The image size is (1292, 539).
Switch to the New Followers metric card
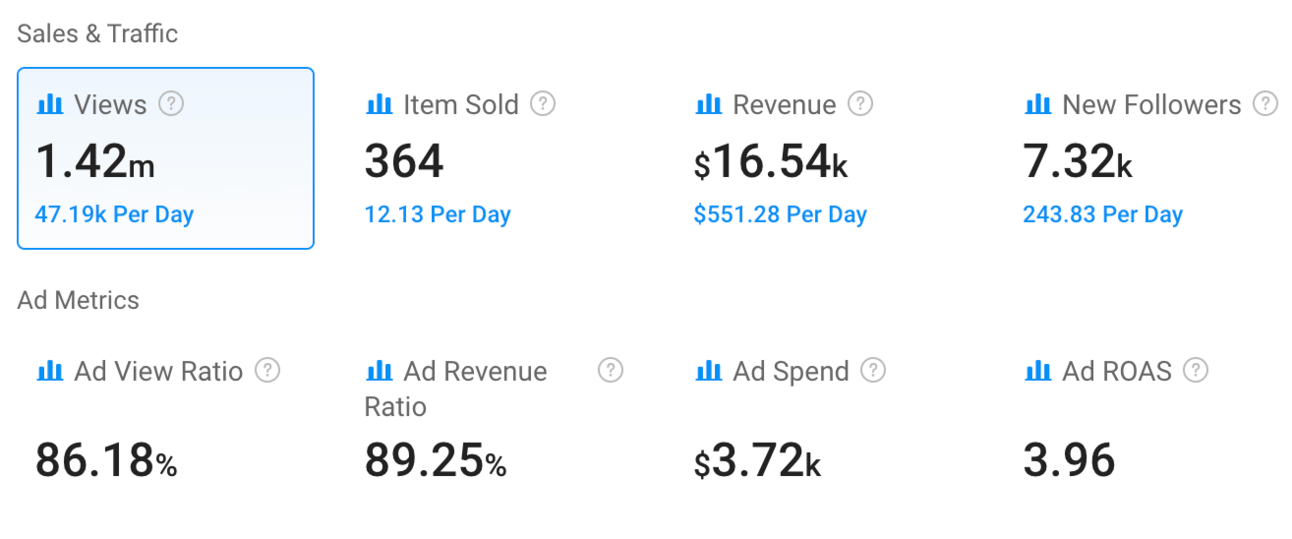pos(1150,158)
